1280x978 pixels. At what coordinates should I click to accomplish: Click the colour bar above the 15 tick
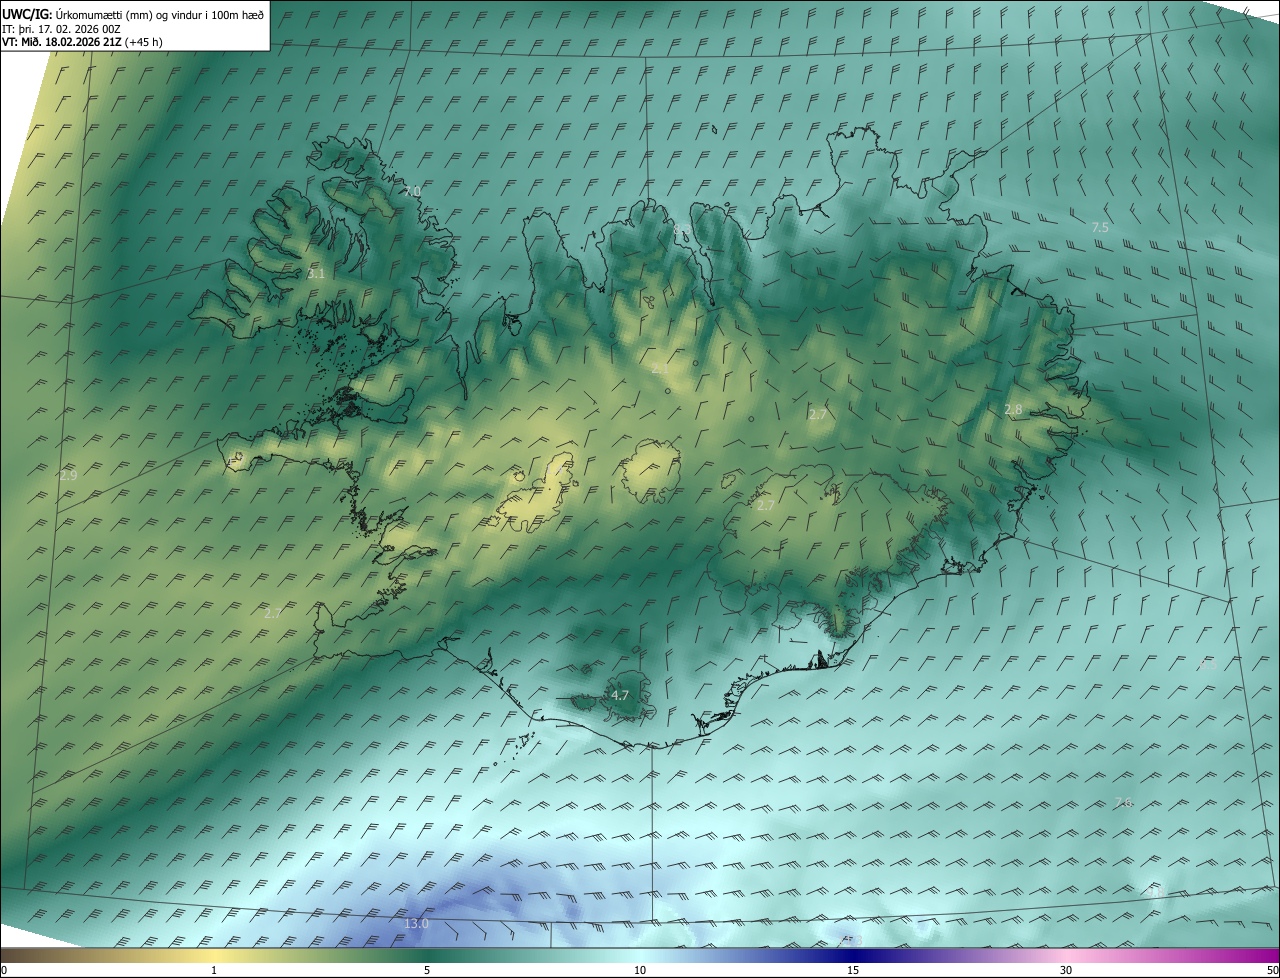853,955
